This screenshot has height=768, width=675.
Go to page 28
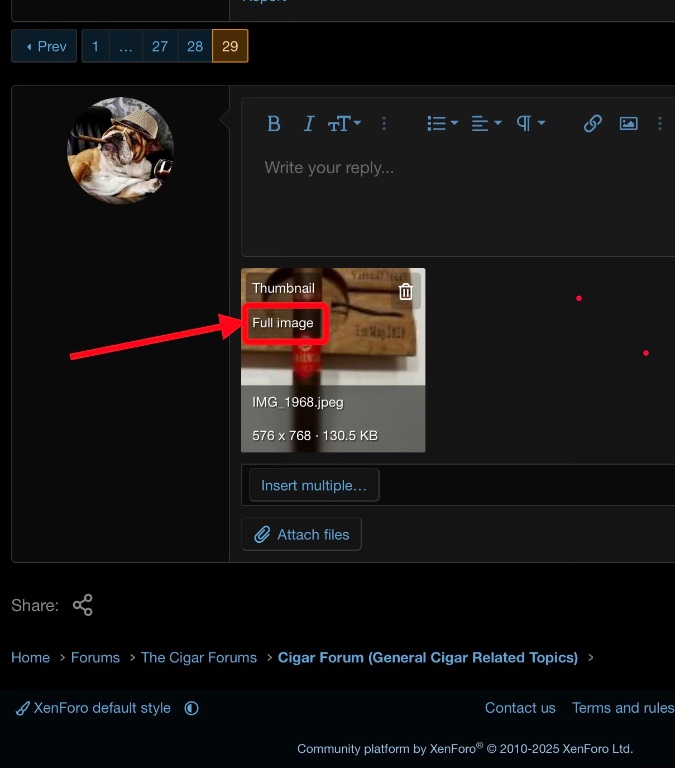[x=195, y=46]
